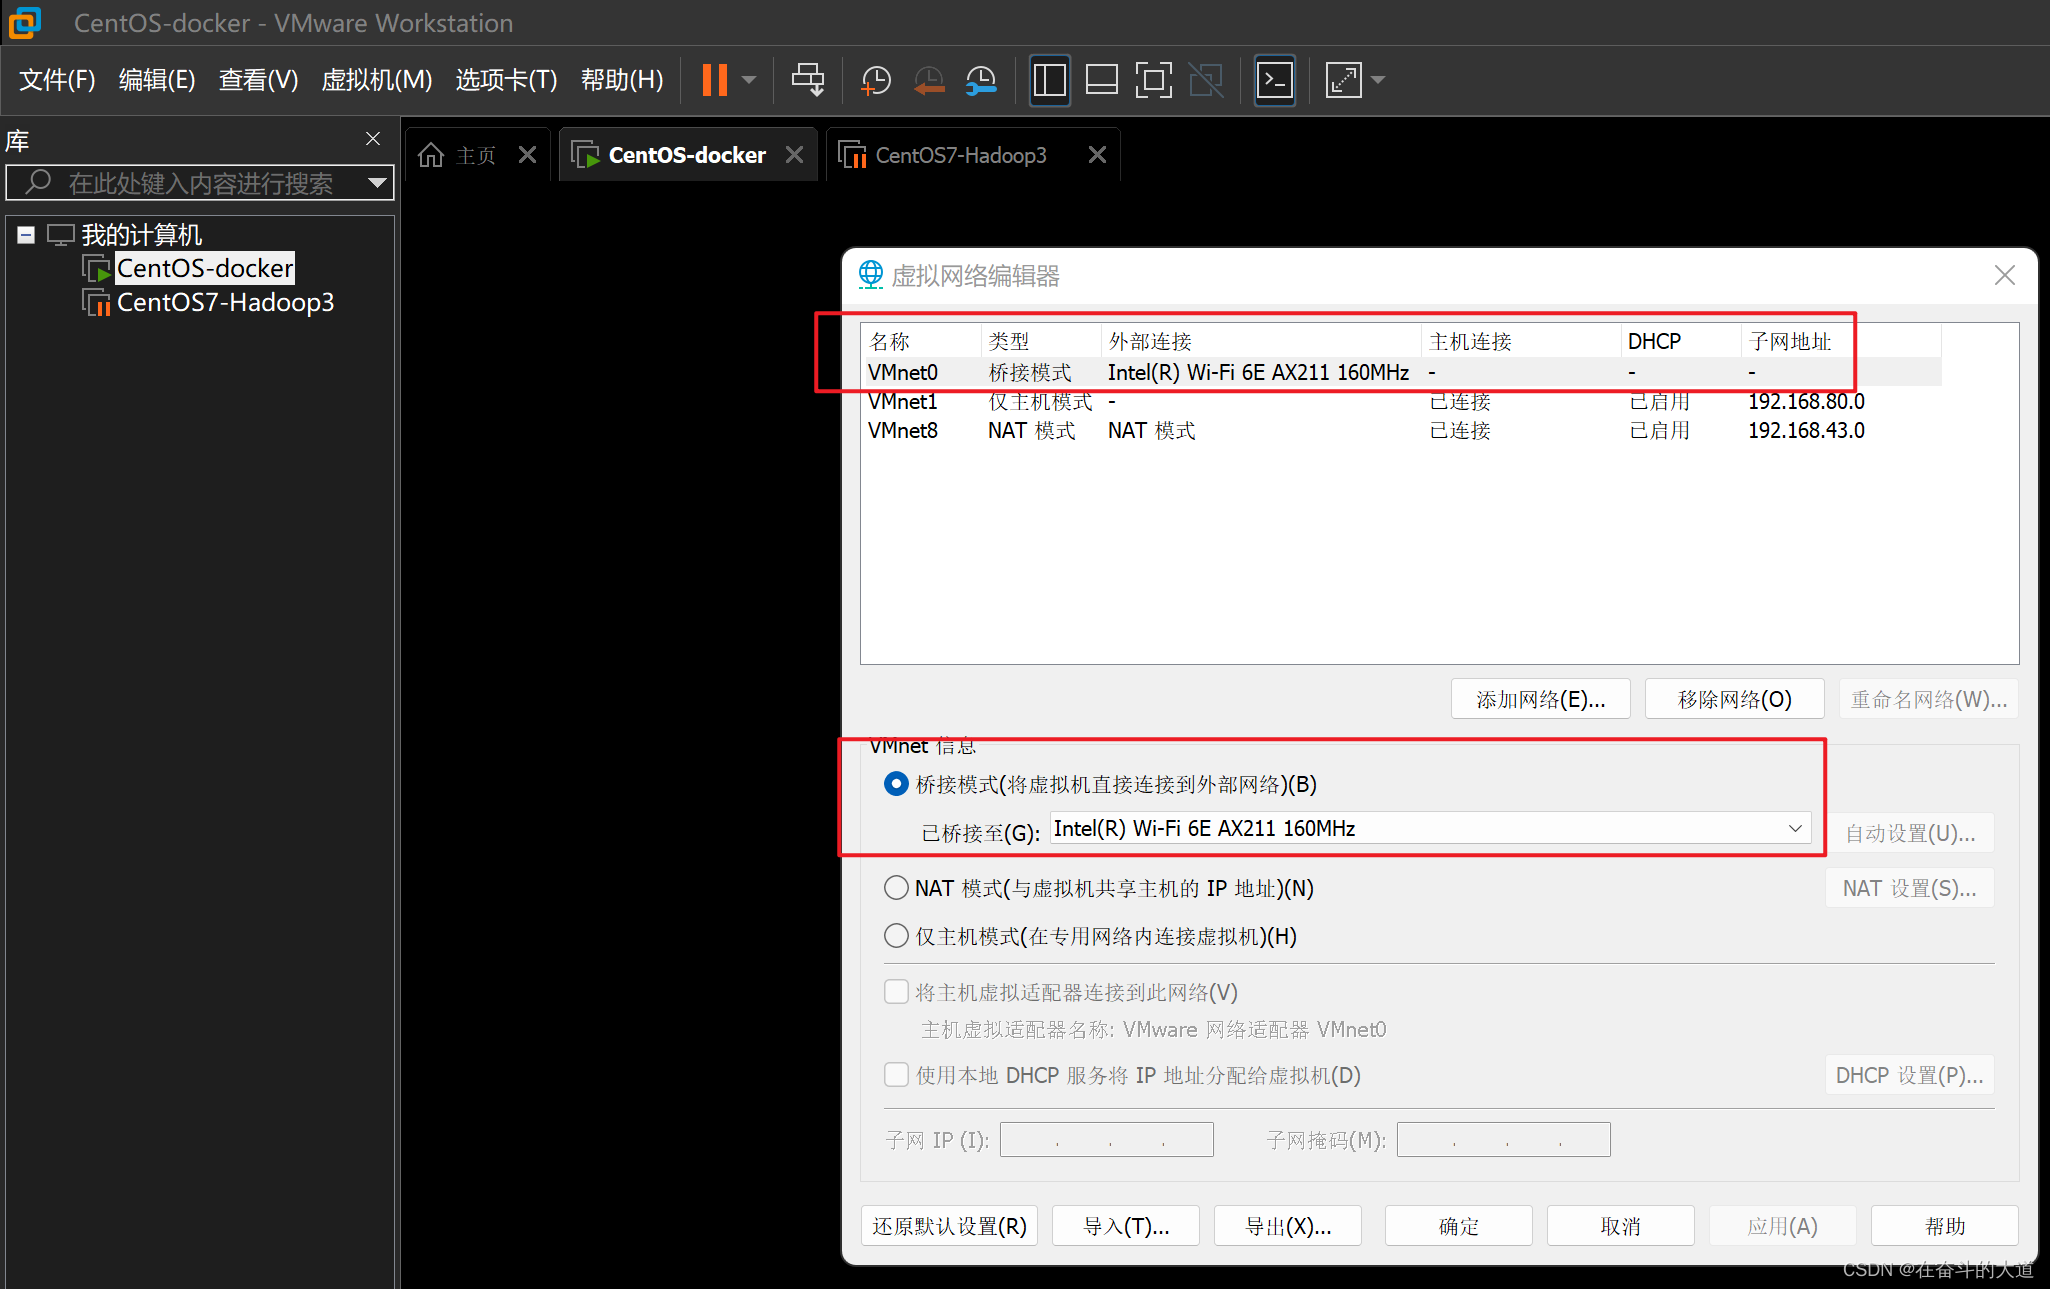Take a snapshot of the VM
This screenshot has width=2050, height=1289.
(875, 80)
